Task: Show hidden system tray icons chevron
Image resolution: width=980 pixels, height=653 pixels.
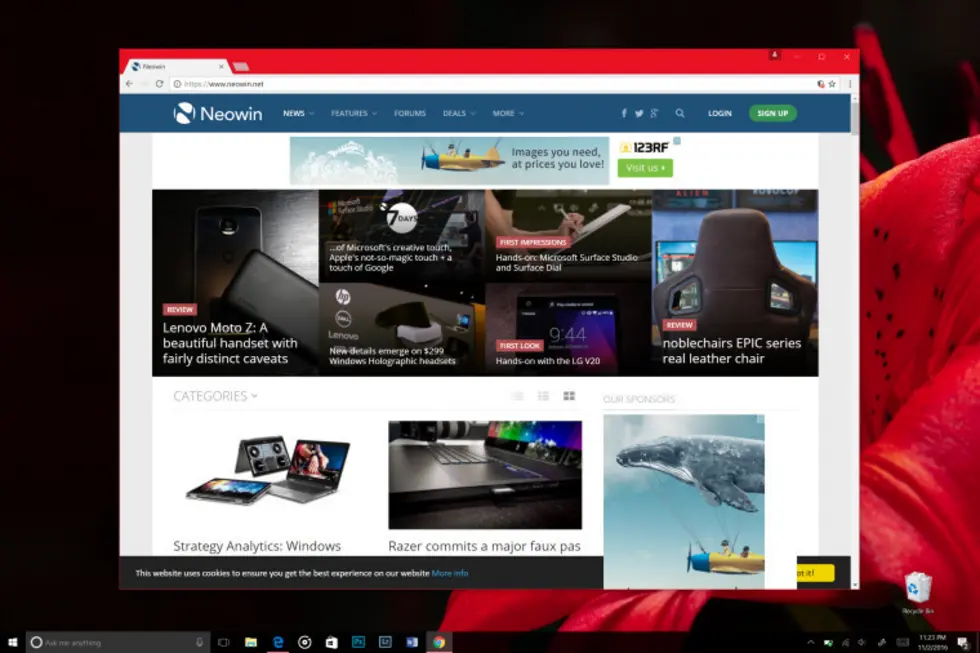Action: click(811, 642)
